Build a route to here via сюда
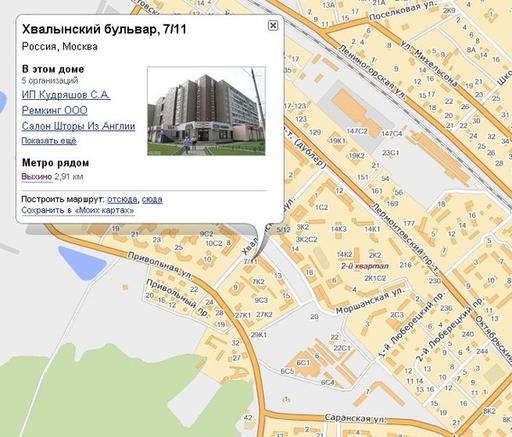This screenshot has width=512, height=437. (152, 199)
